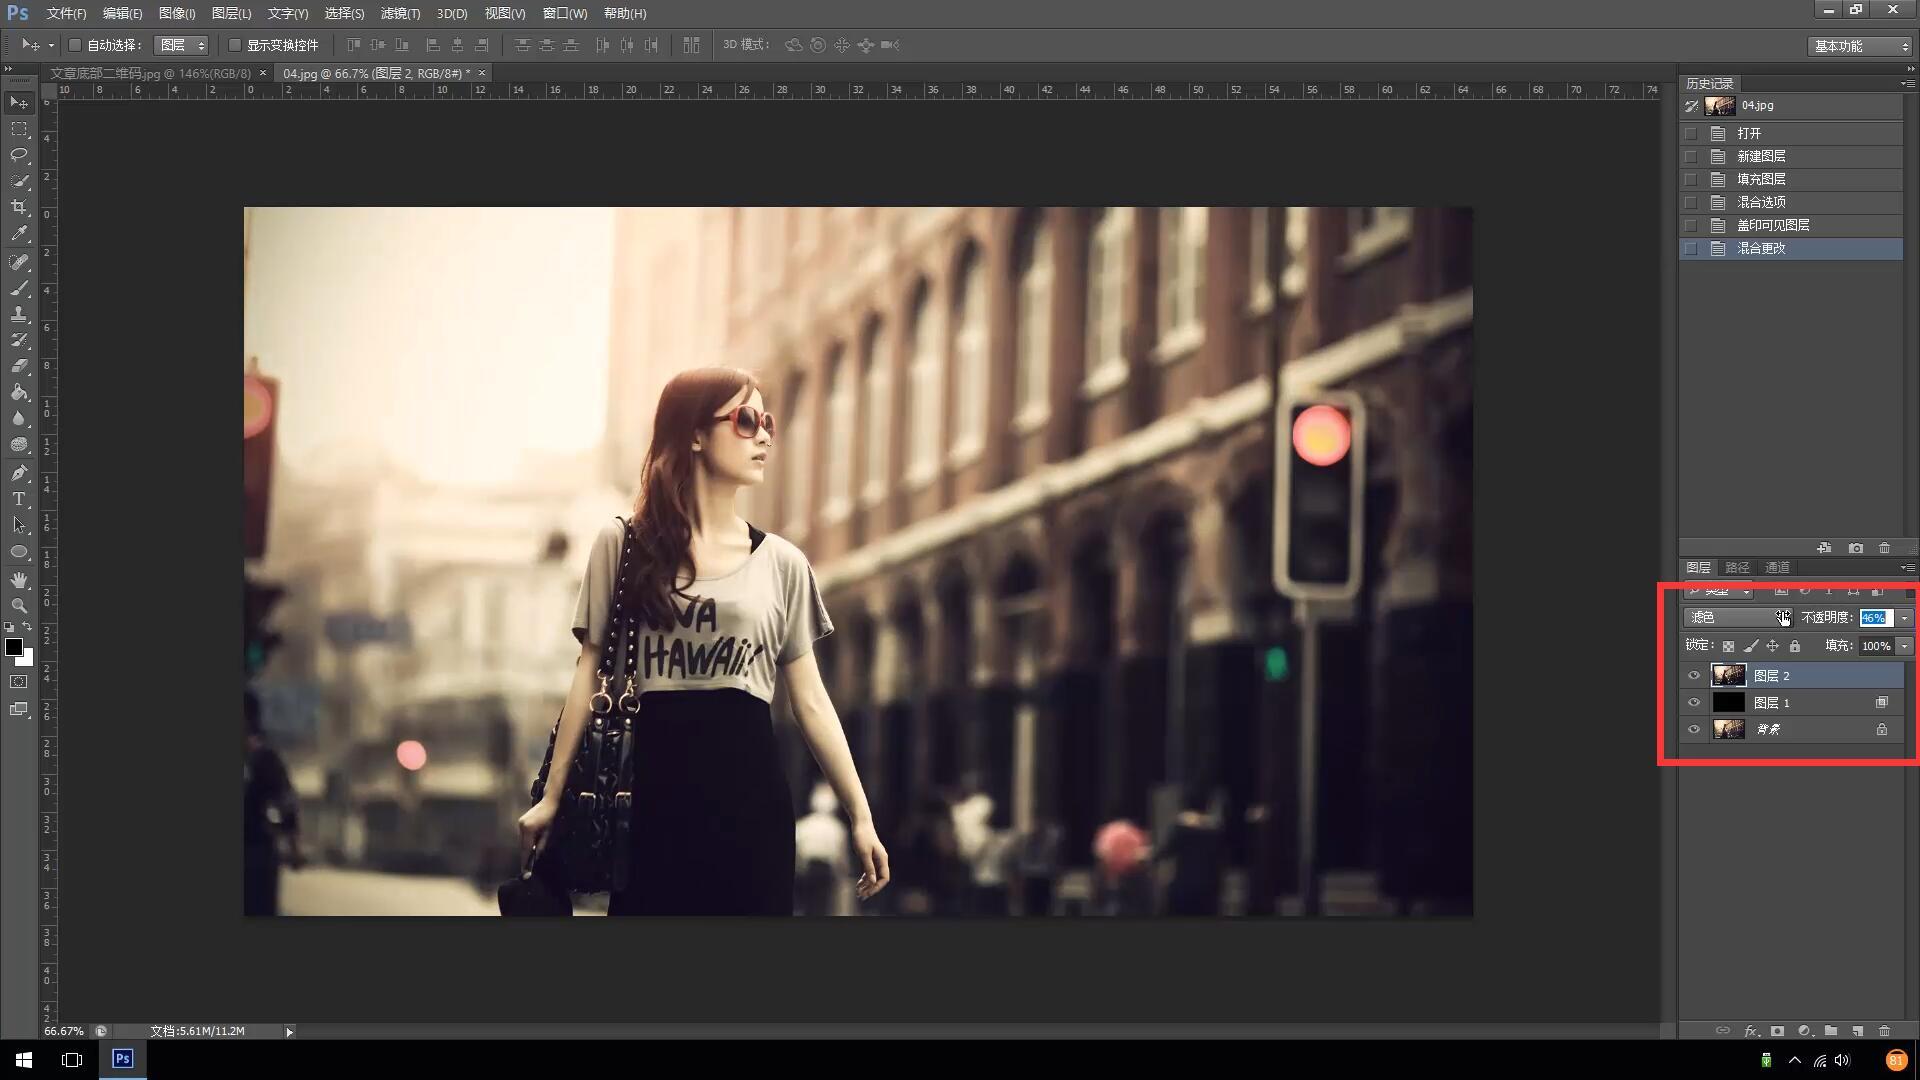The image size is (1920, 1080).
Task: Open the Windows Start menu
Action: [x=24, y=1059]
